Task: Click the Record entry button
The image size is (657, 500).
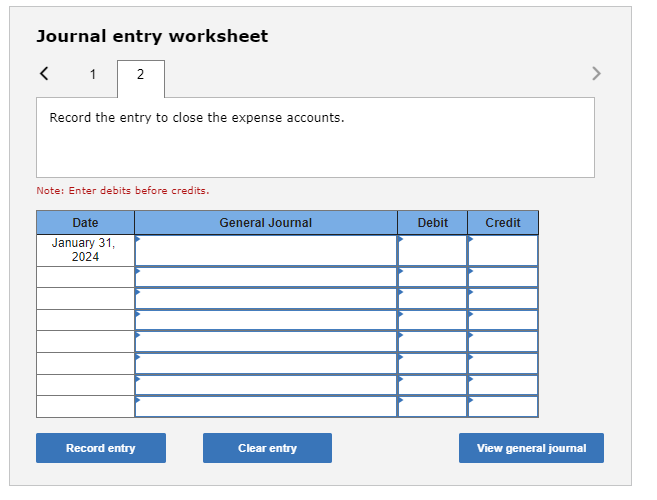Action: coord(101,448)
